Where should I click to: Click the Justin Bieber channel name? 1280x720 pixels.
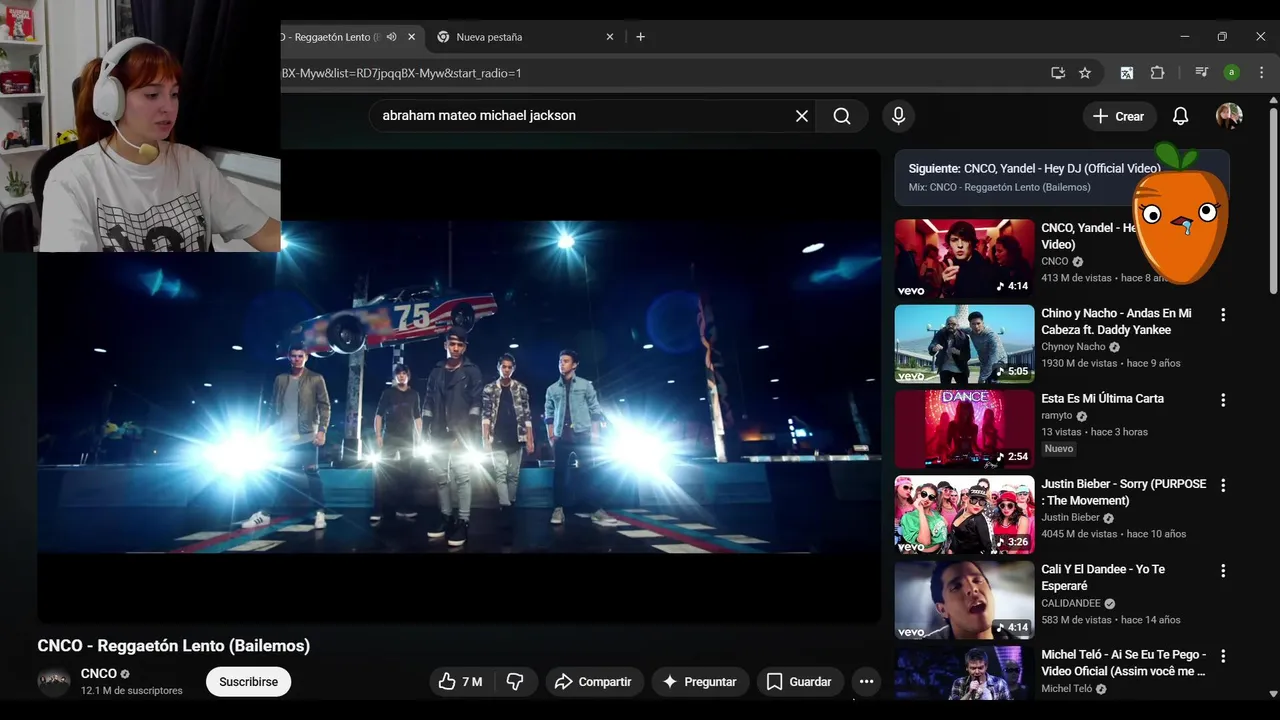1070,518
